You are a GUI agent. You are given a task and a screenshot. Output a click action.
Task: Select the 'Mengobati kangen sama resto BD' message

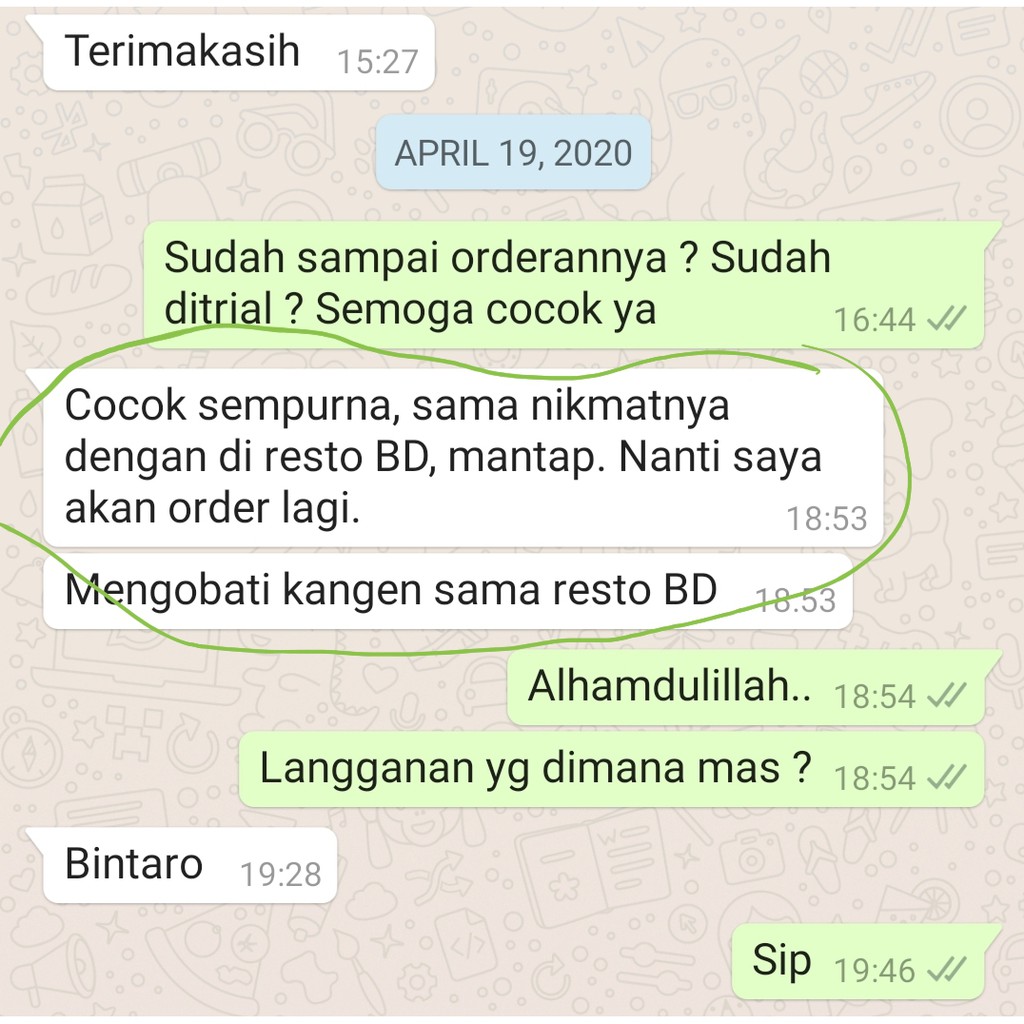point(447,592)
